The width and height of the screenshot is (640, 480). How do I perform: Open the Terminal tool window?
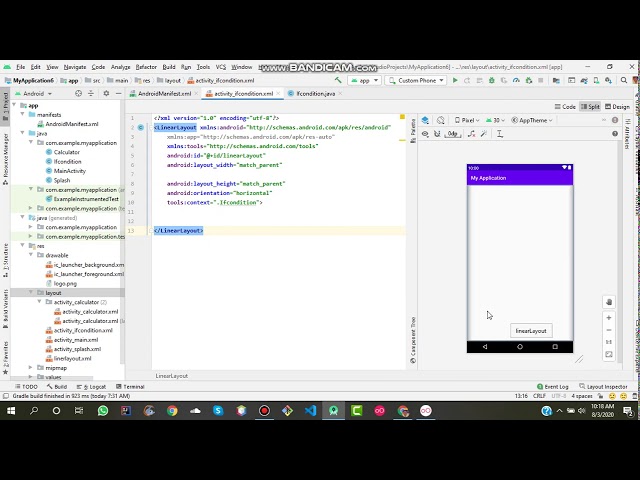(x=130, y=387)
